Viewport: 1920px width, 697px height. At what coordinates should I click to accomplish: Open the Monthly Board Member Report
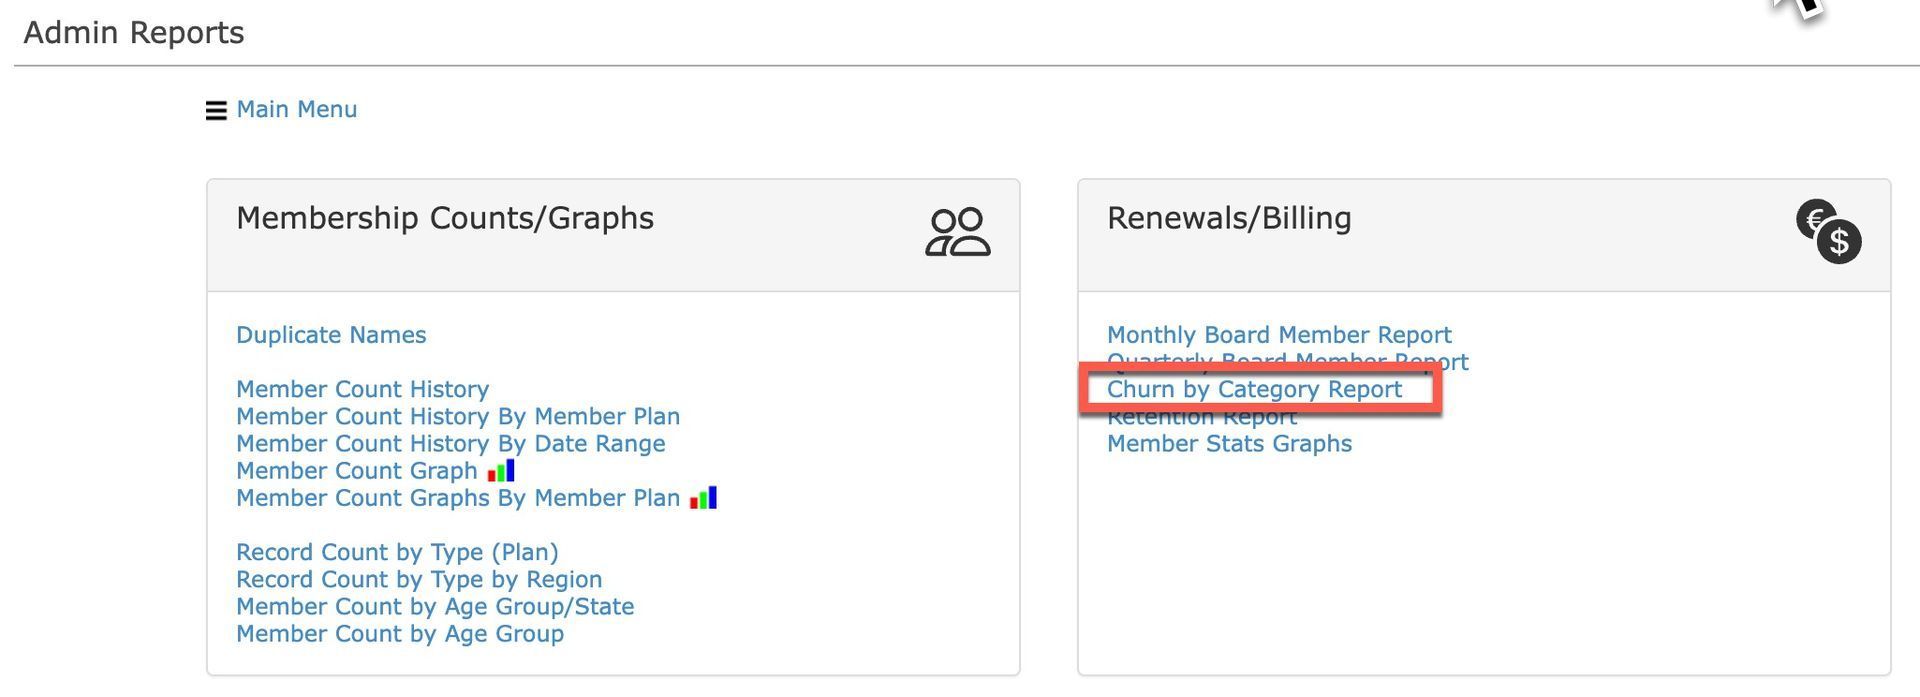pos(1279,335)
